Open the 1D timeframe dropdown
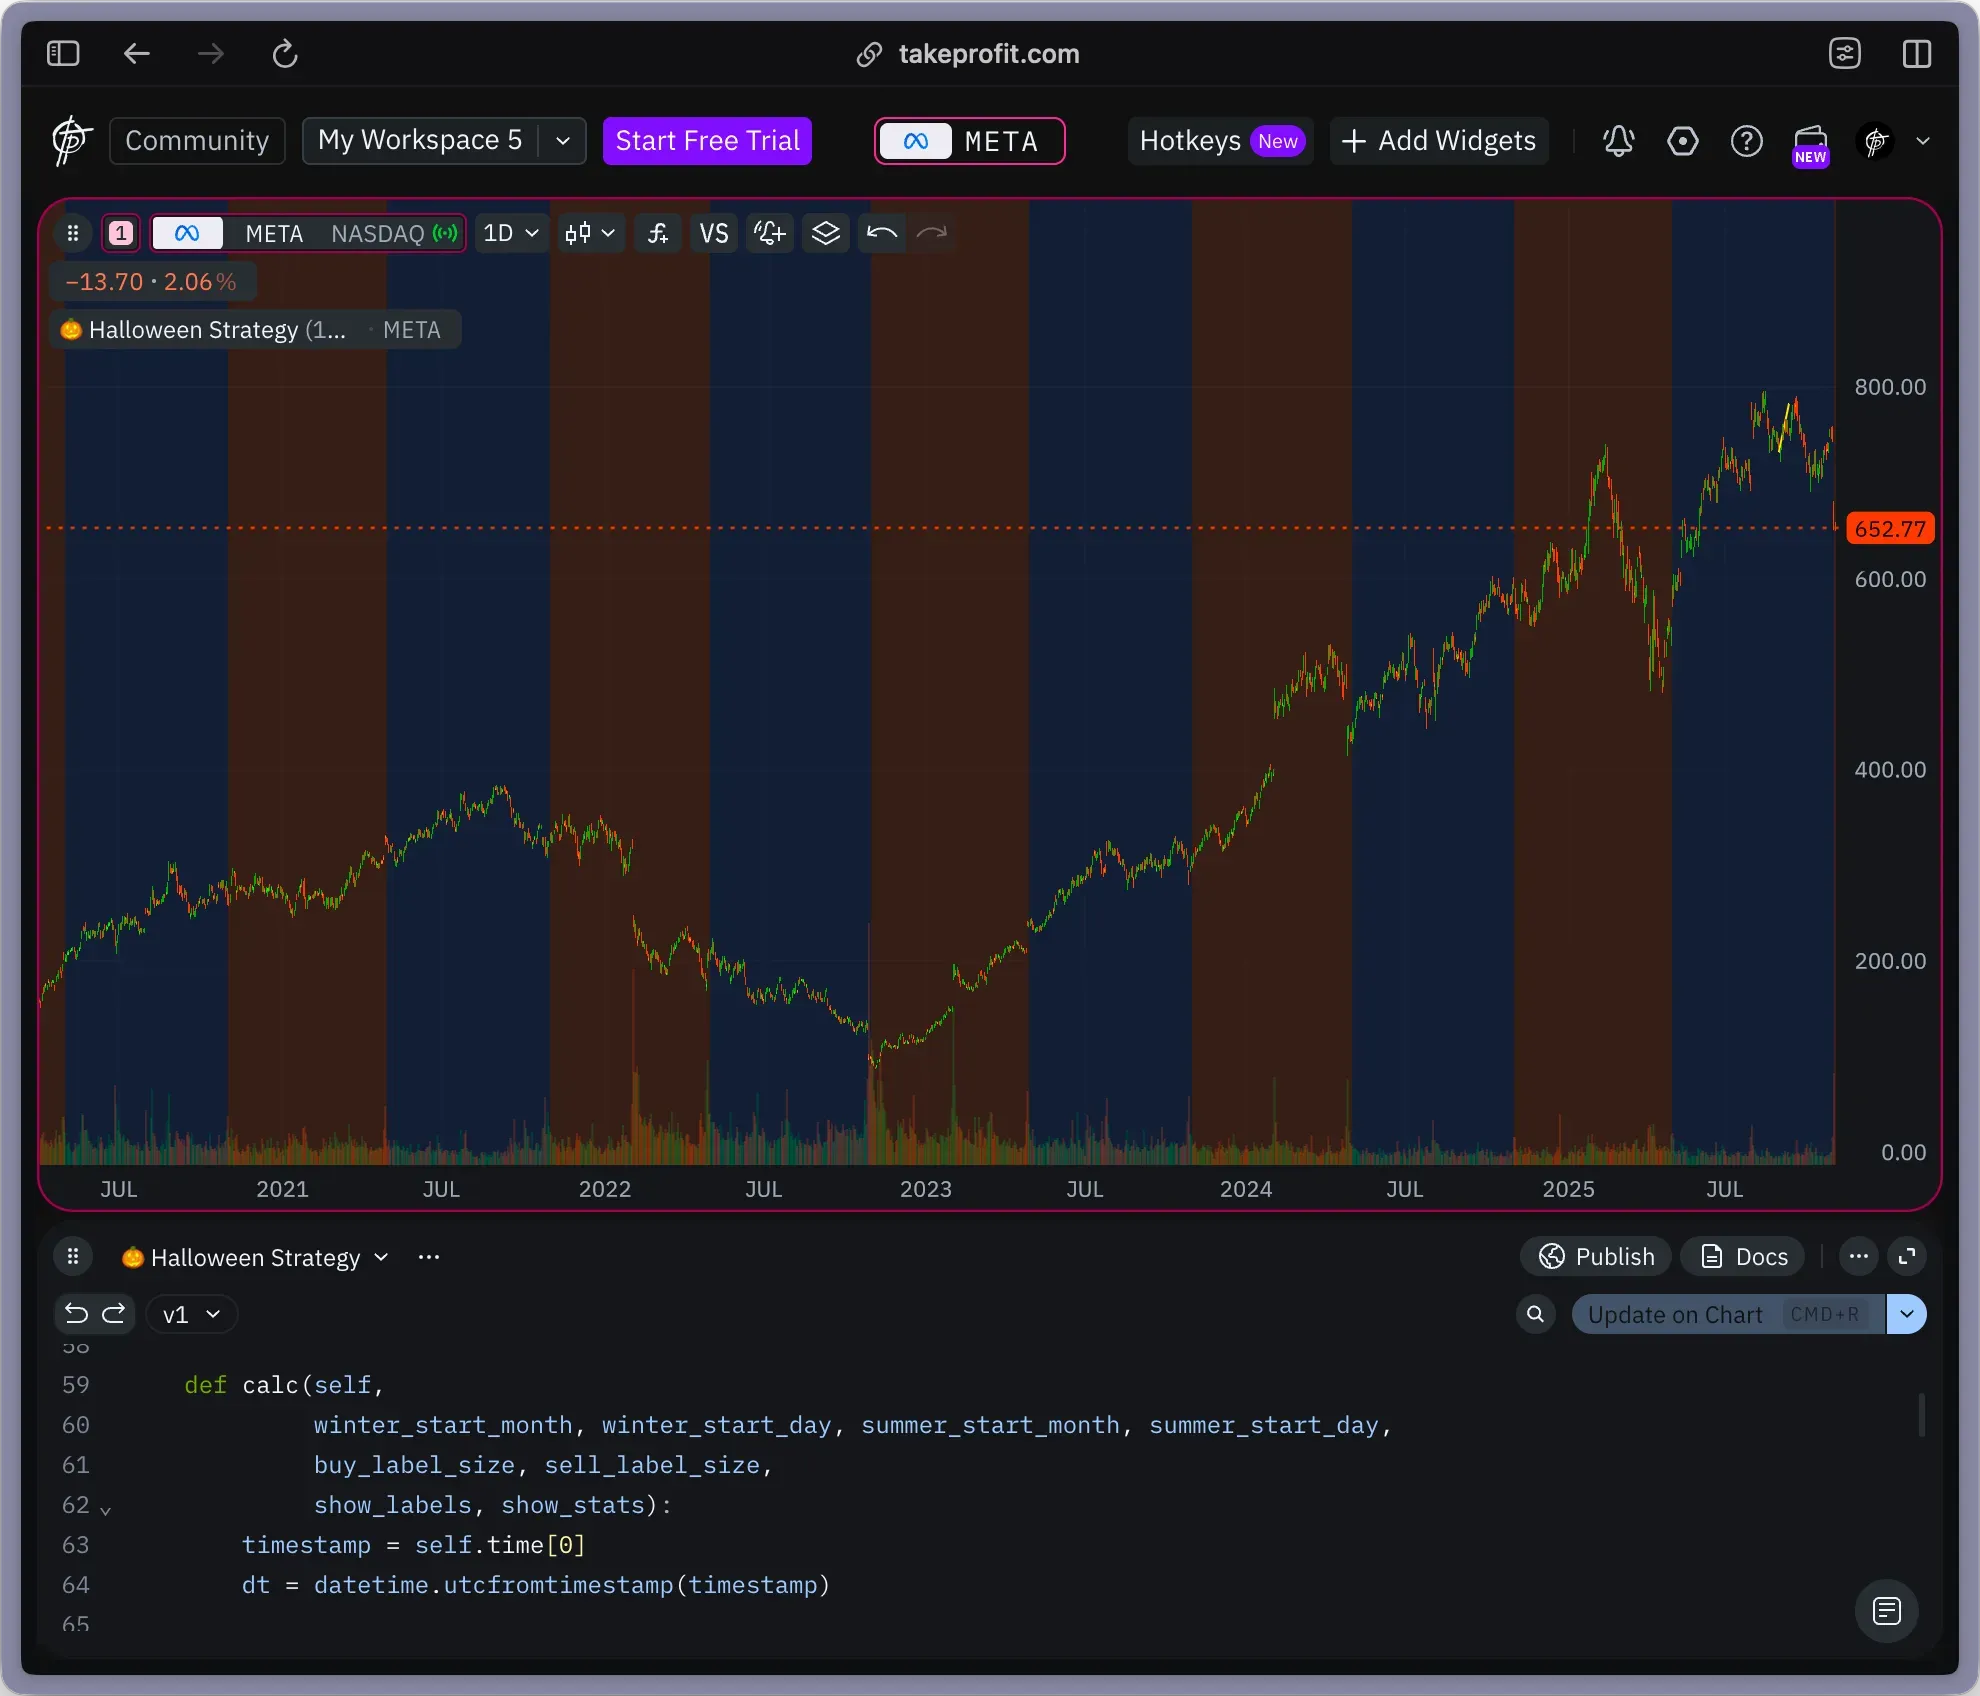This screenshot has width=1980, height=1696. coord(511,233)
